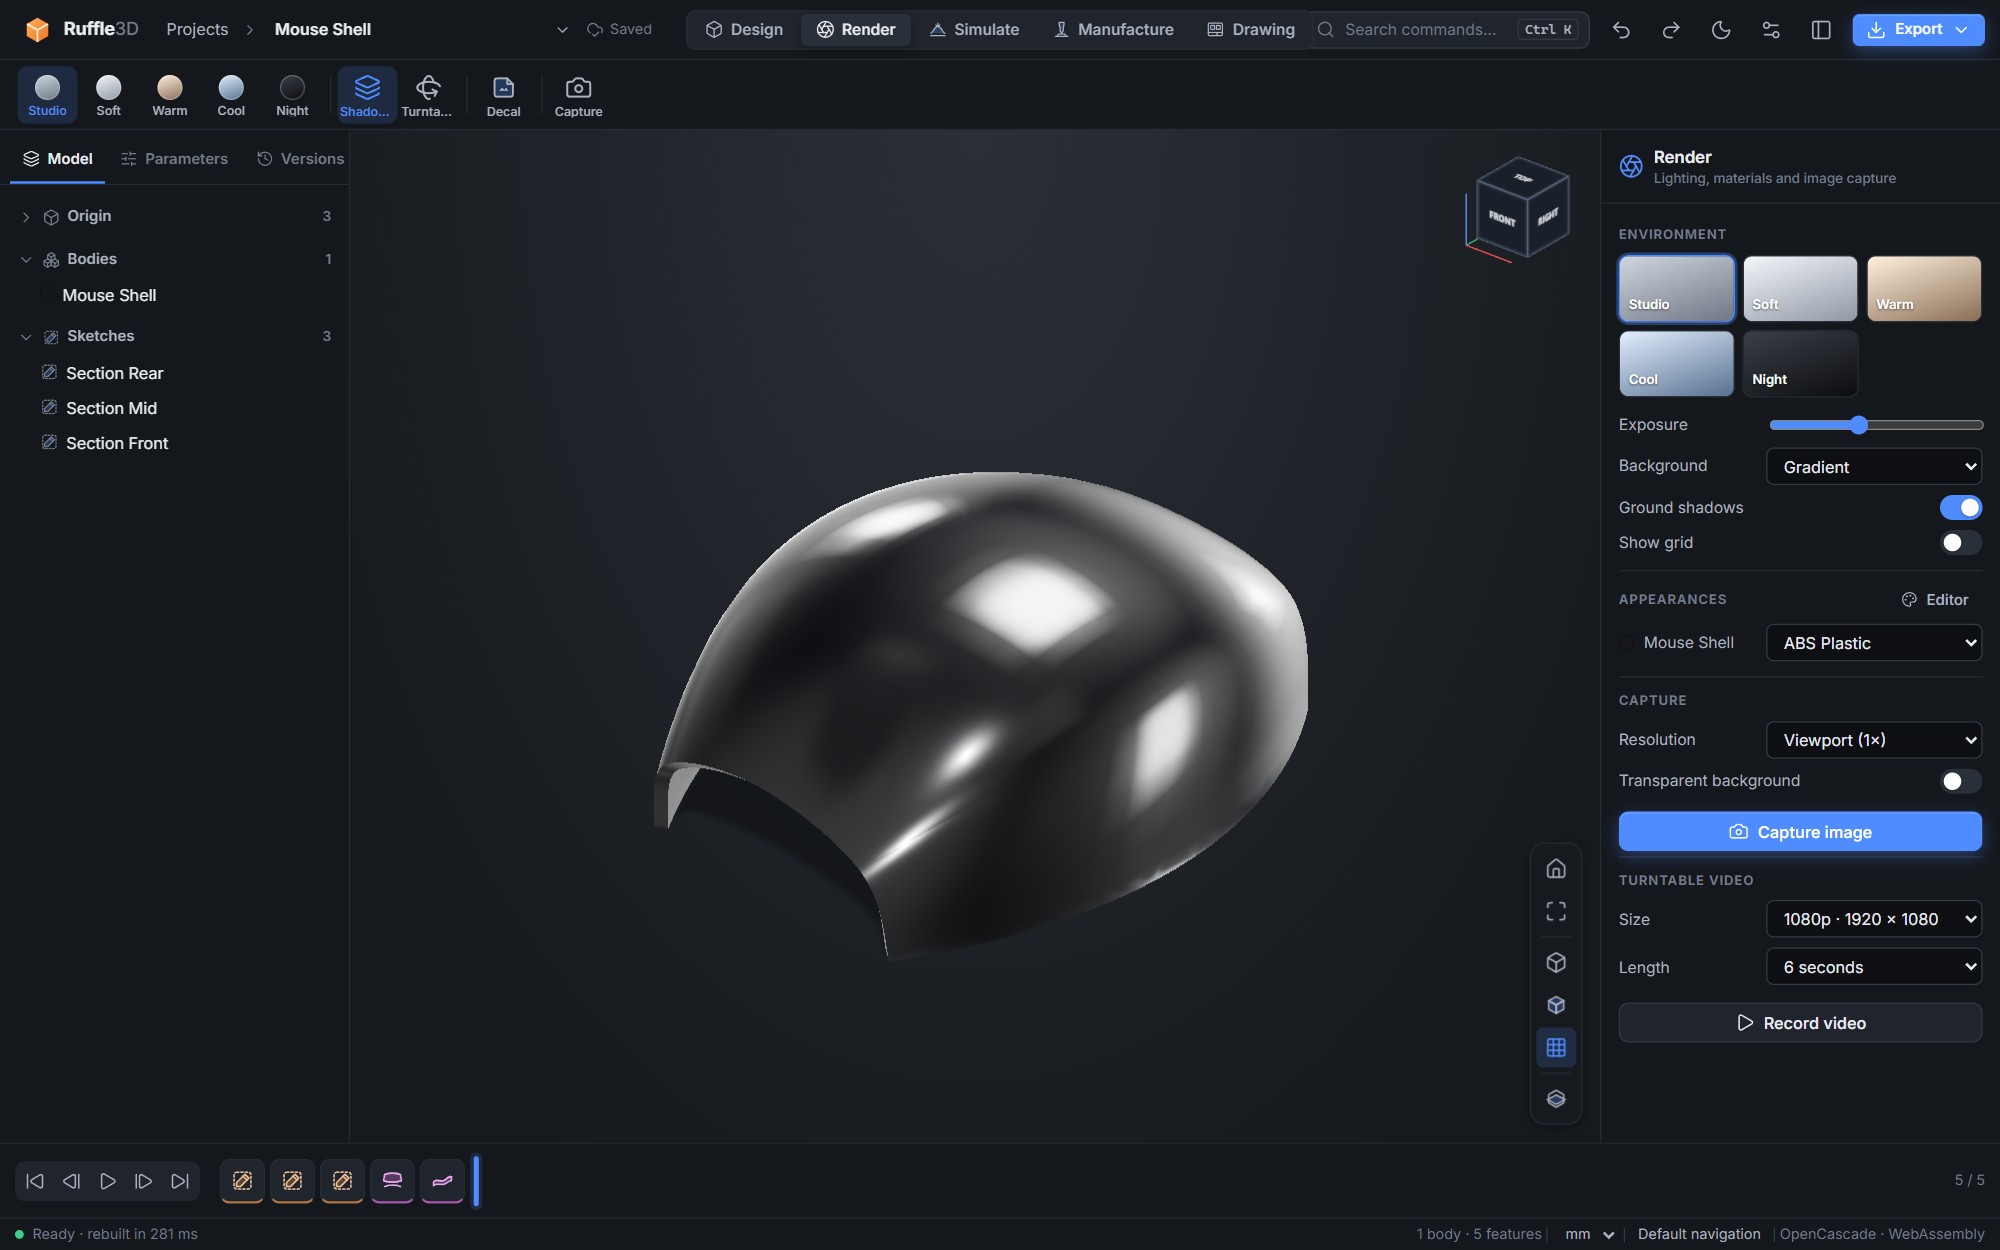Image resolution: width=2000 pixels, height=1250 pixels.
Task: Open the Resolution Viewport (1×) dropdown
Action: [x=1874, y=740]
